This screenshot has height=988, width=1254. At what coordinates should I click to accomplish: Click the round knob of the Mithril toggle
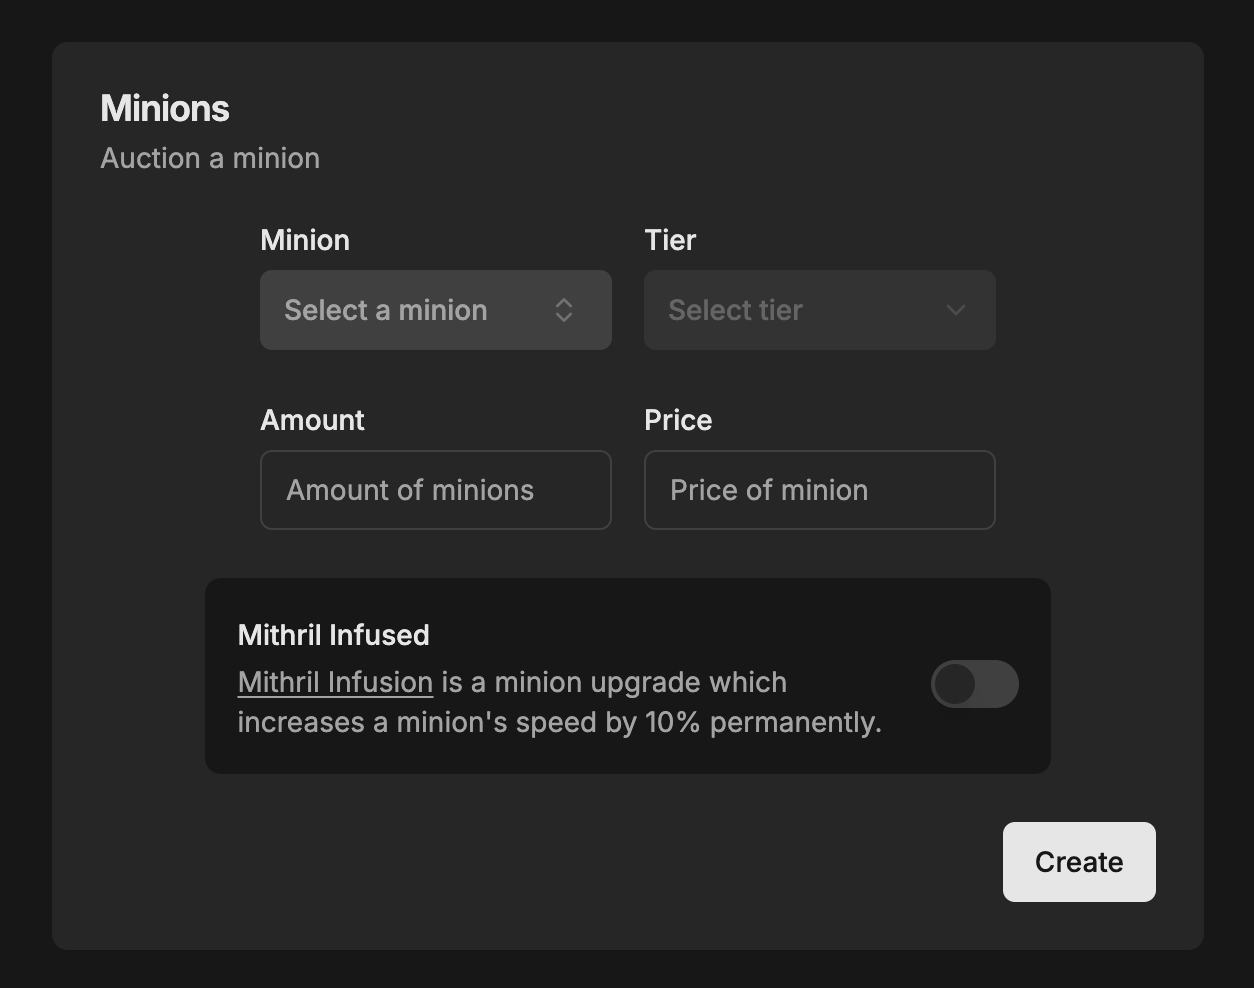click(x=955, y=685)
